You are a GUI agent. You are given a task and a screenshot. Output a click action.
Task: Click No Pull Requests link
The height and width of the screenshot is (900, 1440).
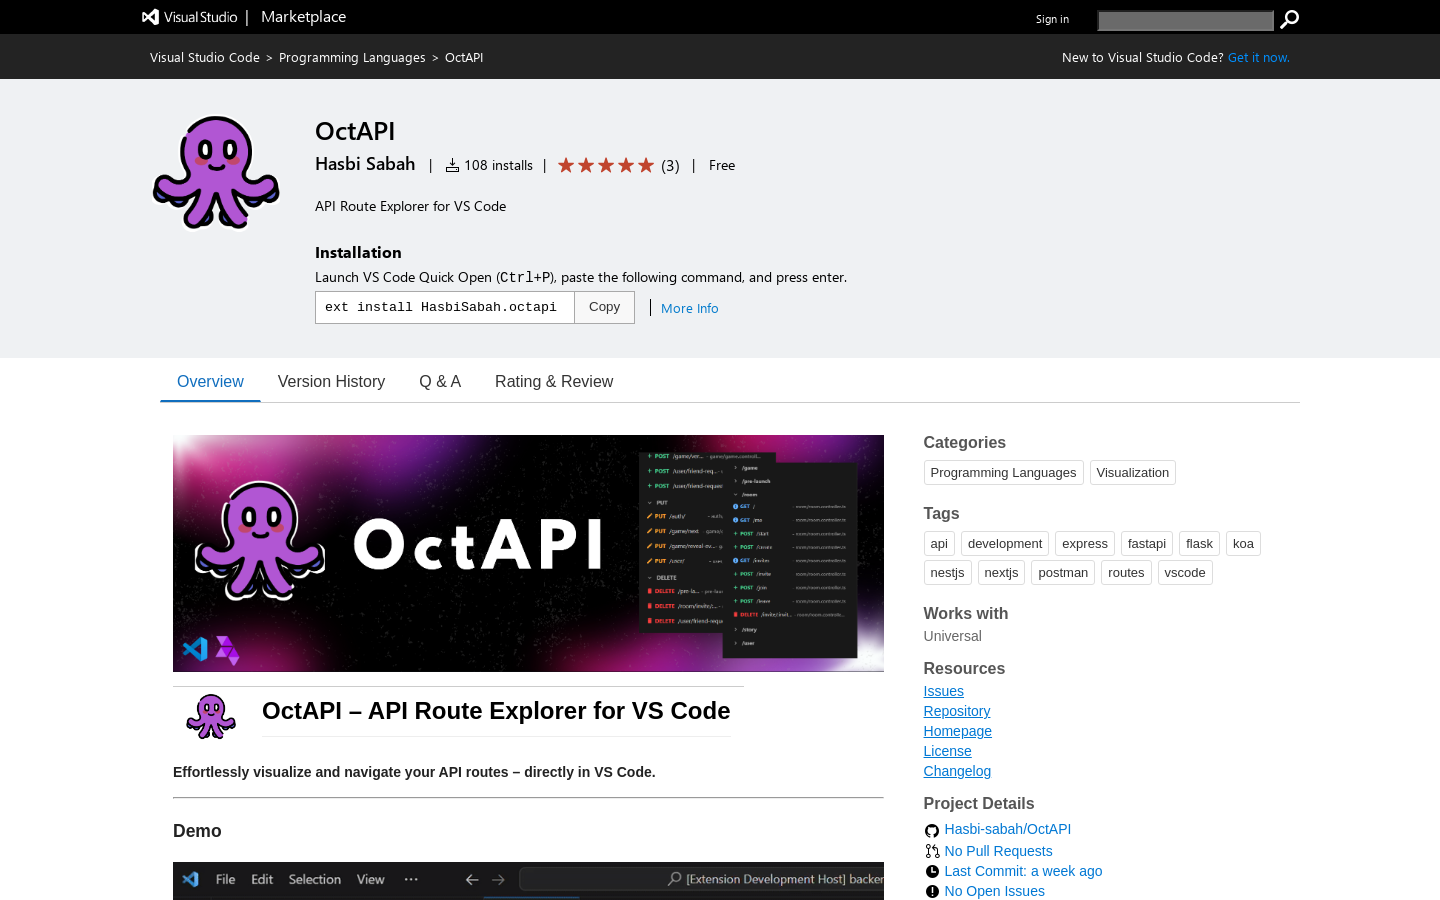(x=998, y=851)
